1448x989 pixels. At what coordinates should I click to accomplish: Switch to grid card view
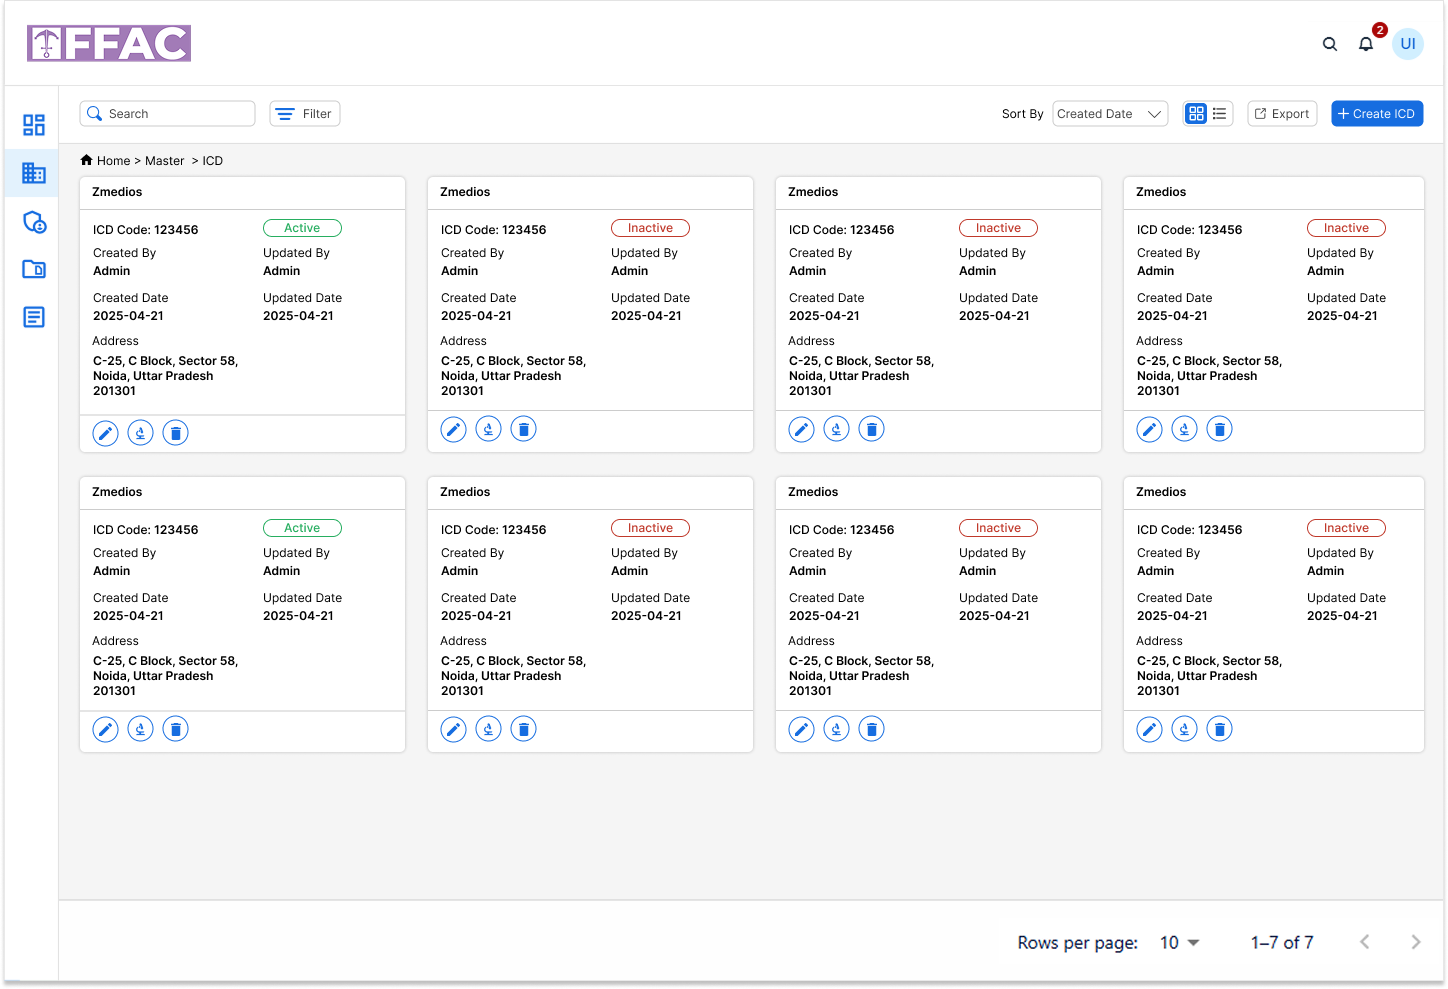[x=1196, y=114]
